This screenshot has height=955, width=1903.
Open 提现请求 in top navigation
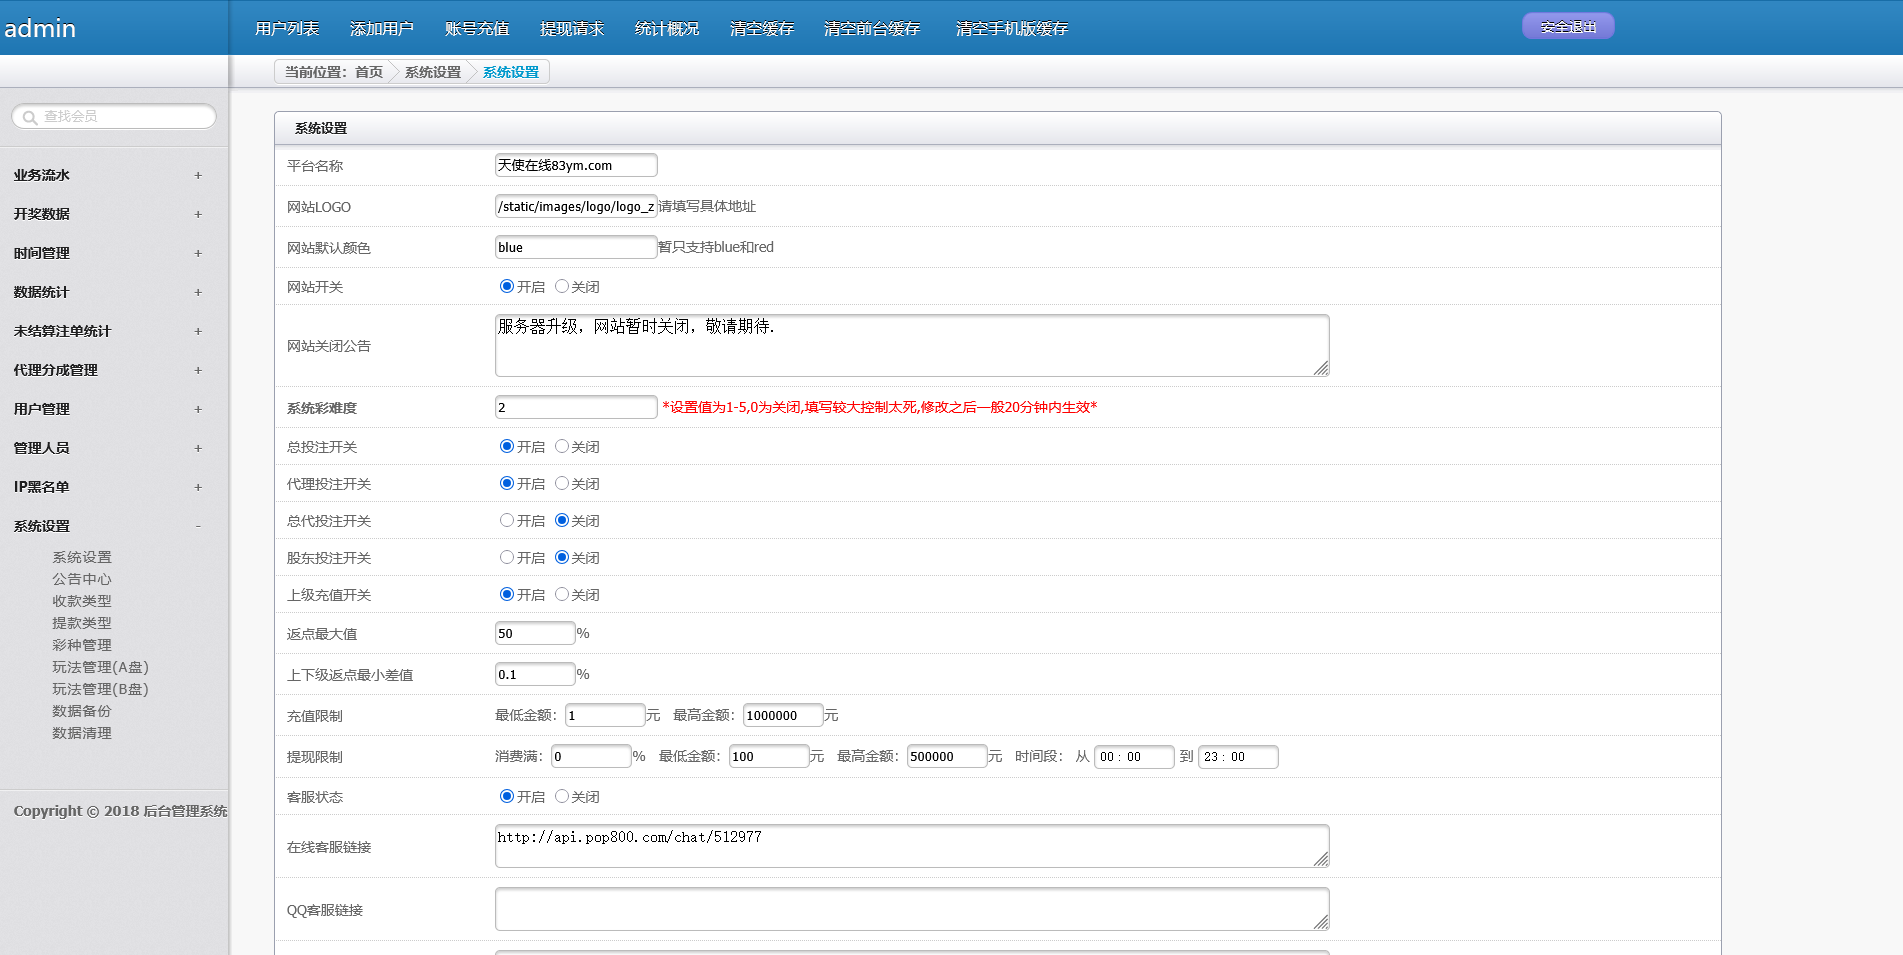tap(572, 28)
